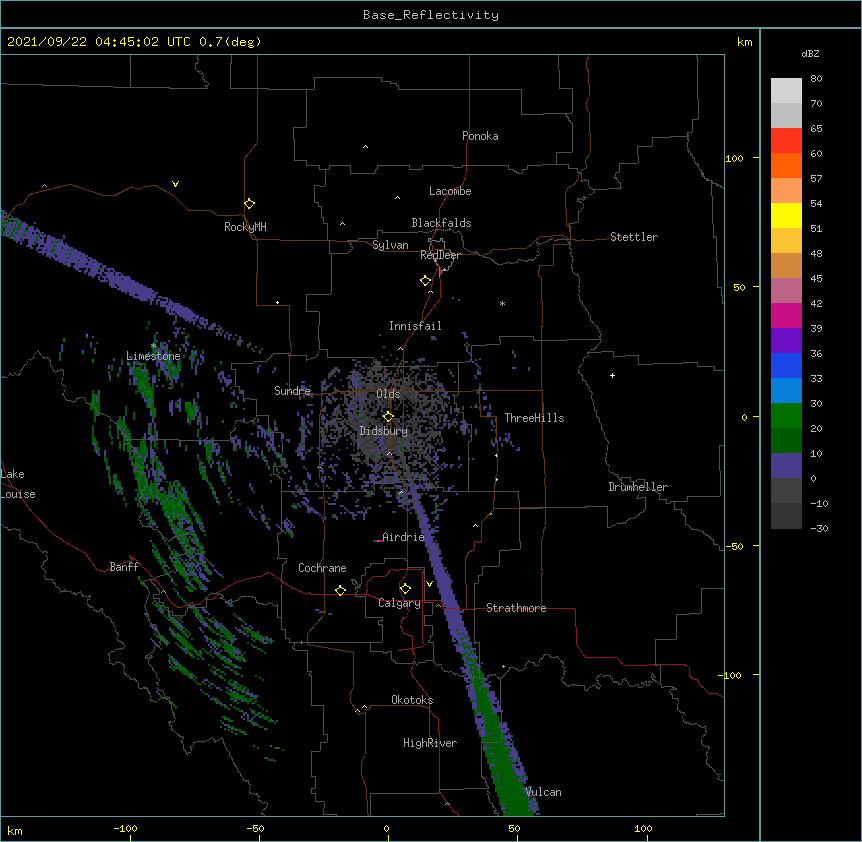Pick the red 60–65 dBZ legend swatch
This screenshot has width=862, height=842.
click(786, 141)
